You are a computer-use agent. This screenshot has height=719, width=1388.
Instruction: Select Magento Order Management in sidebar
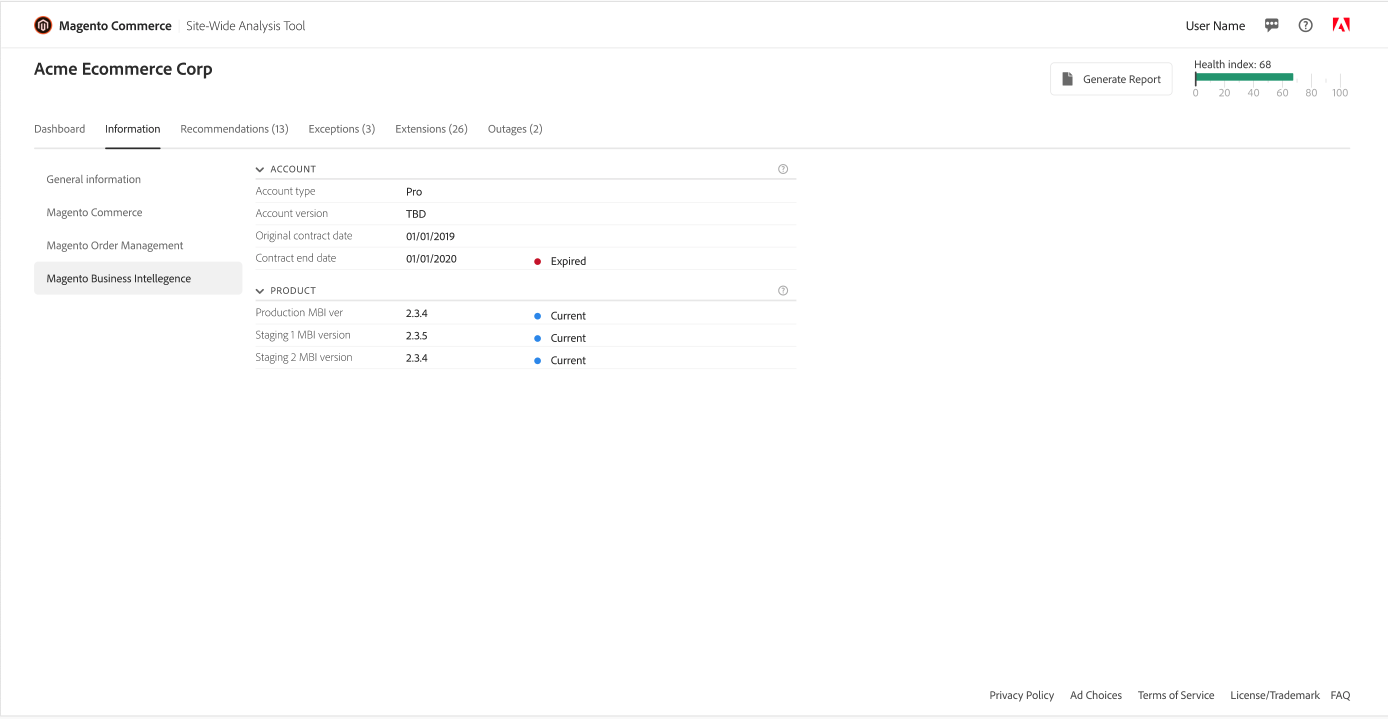coord(115,246)
